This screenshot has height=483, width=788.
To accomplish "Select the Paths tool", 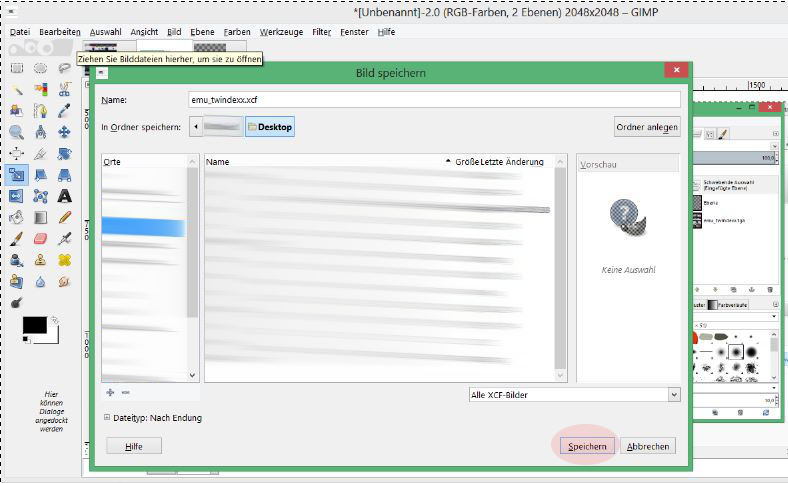I will [40, 111].
